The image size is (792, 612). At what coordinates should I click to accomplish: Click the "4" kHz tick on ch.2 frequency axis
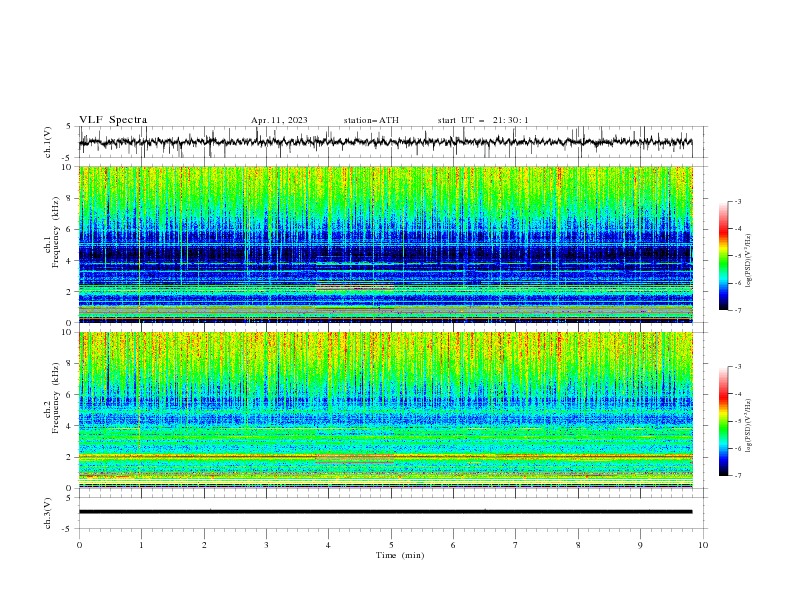click(71, 426)
